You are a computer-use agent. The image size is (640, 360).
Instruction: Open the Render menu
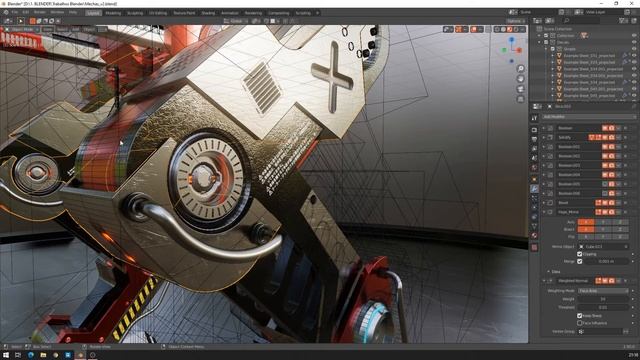coord(40,13)
